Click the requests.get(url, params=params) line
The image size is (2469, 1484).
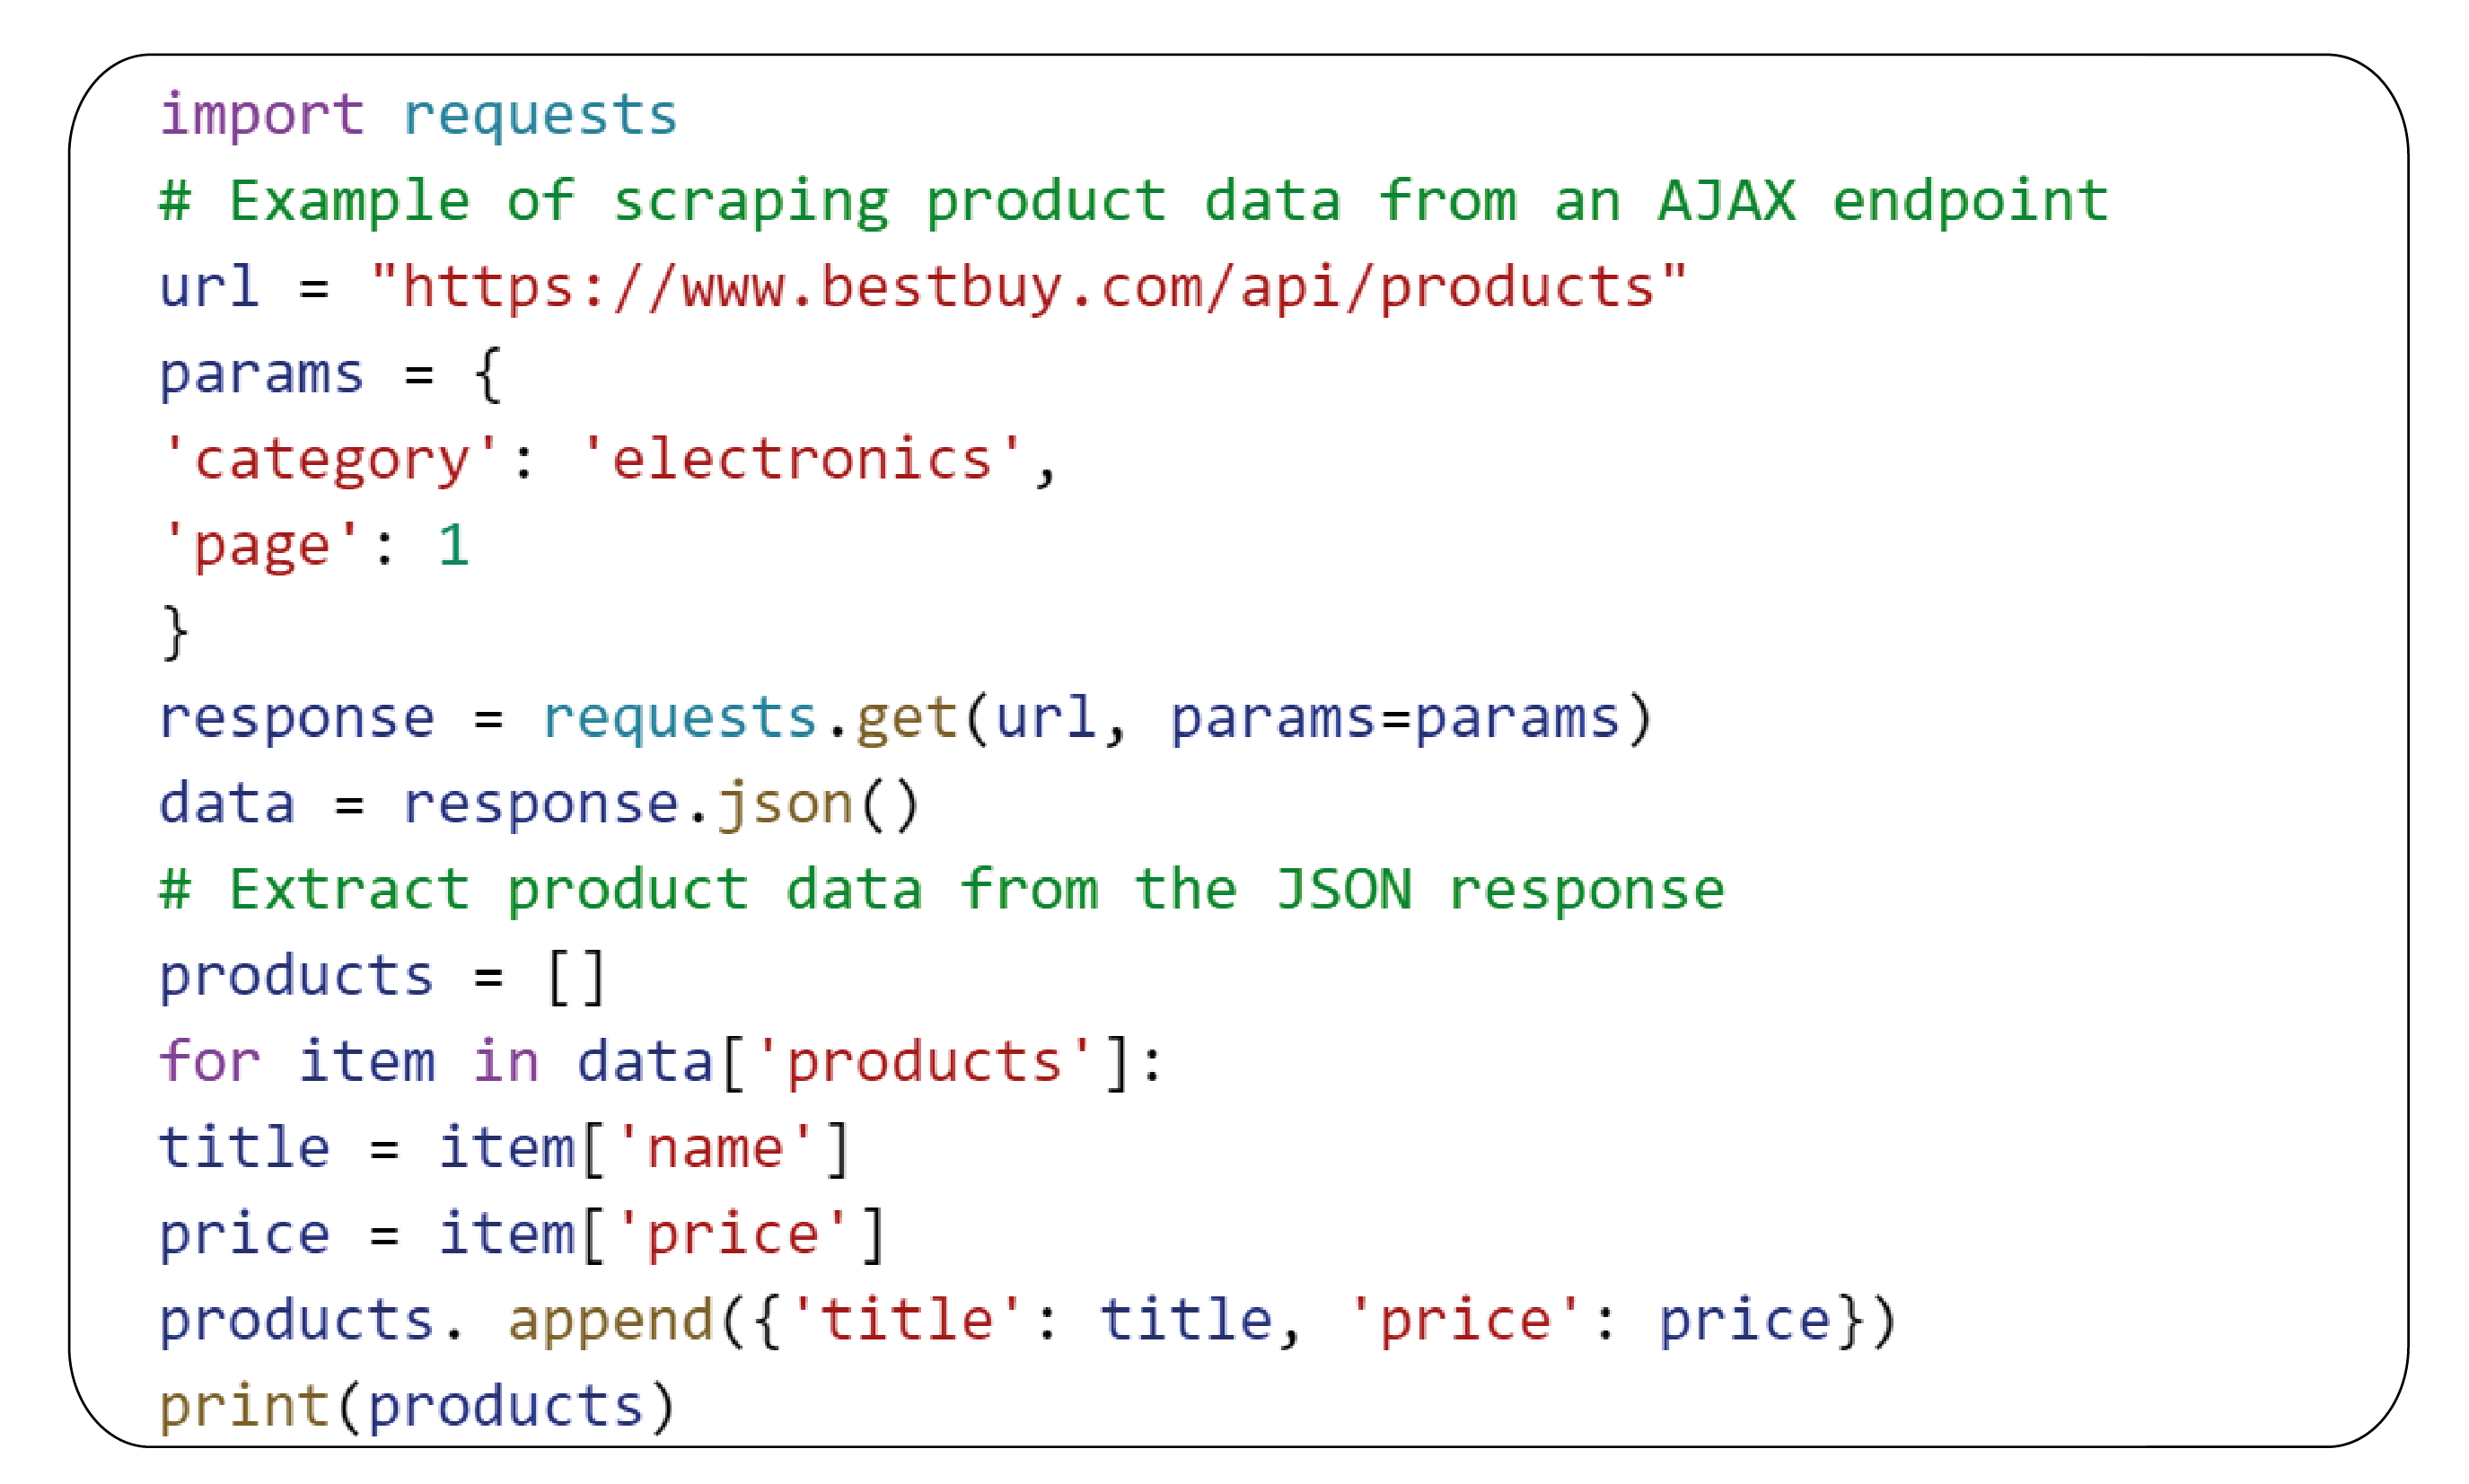pyautogui.click(x=905, y=719)
